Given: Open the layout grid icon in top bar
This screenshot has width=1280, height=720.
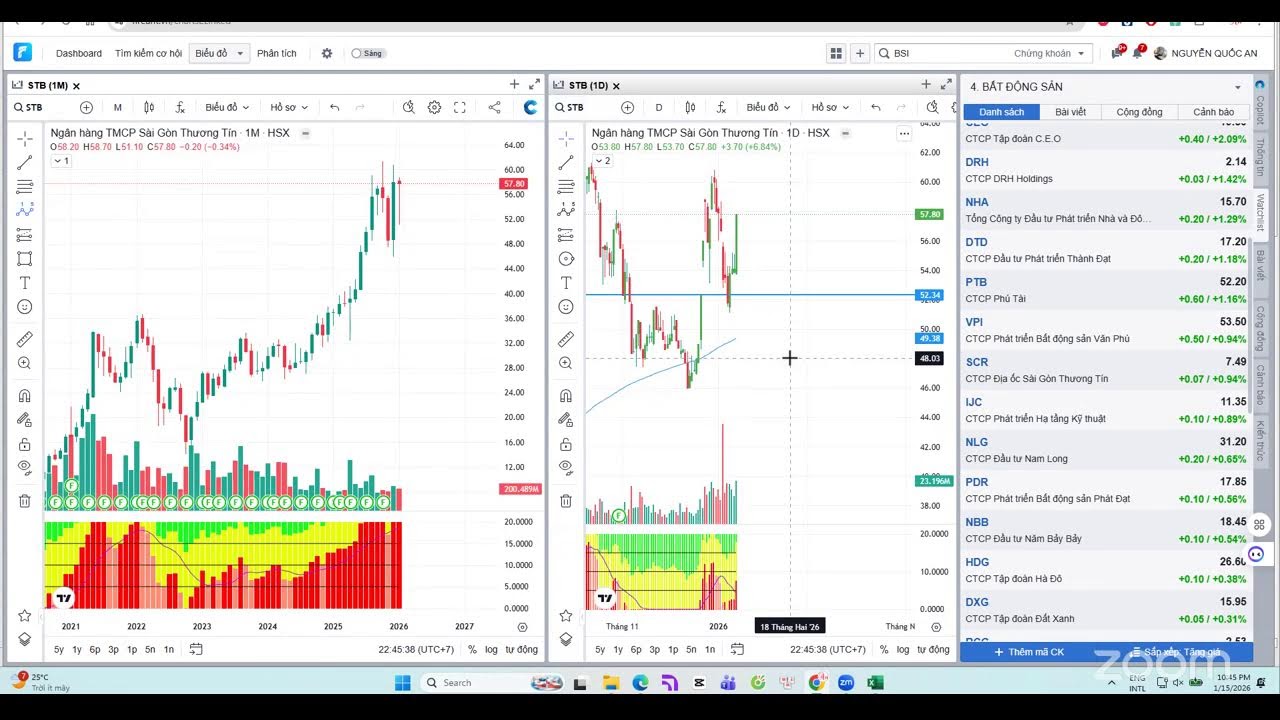Looking at the screenshot, I should (x=836, y=53).
